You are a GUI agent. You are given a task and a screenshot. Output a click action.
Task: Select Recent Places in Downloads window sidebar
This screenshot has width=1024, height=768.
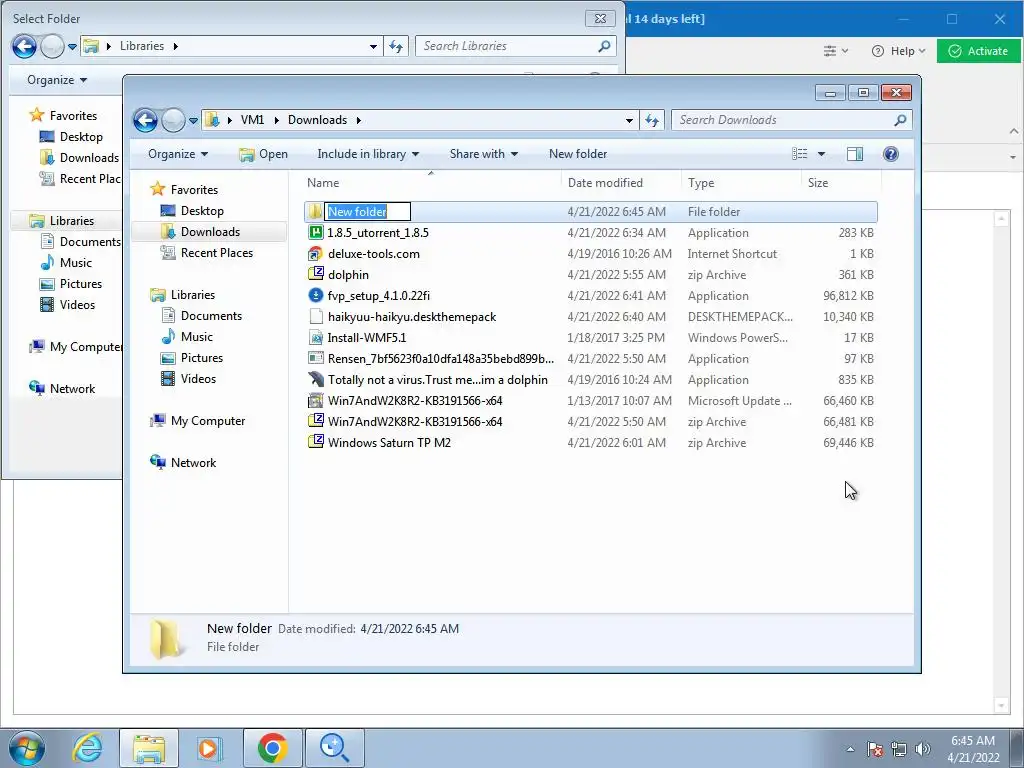click(217, 253)
